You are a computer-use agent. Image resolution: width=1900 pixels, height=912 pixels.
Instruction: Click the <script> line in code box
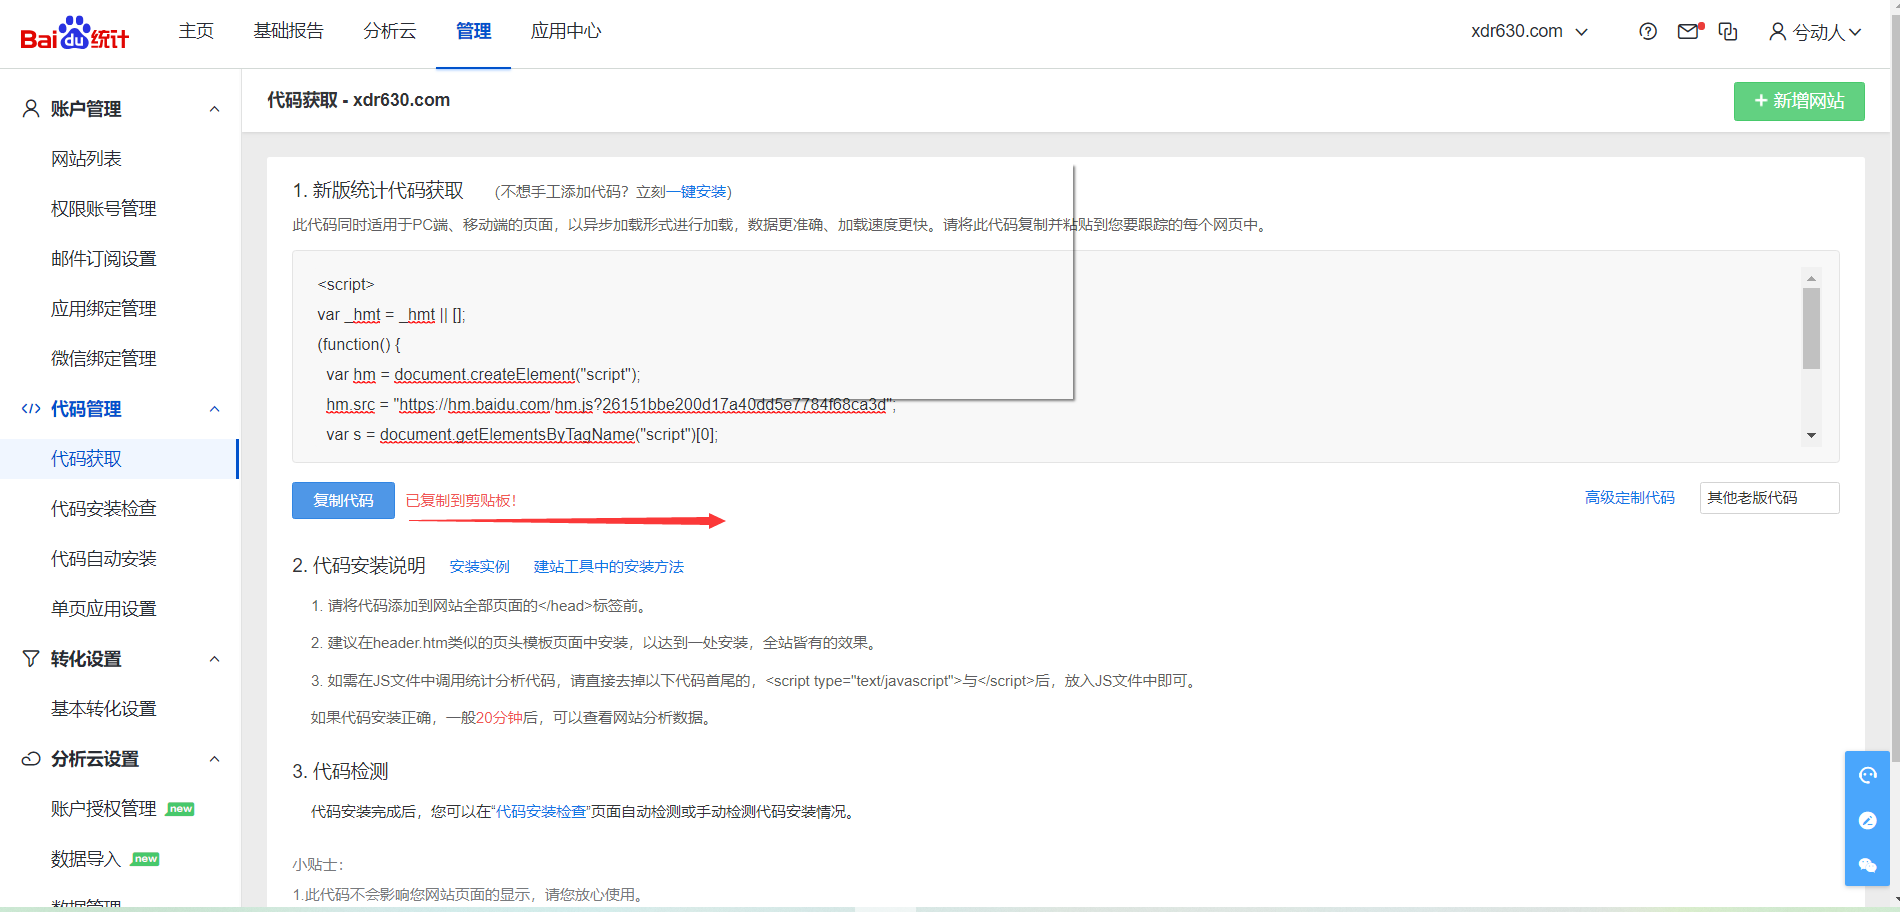[346, 285]
